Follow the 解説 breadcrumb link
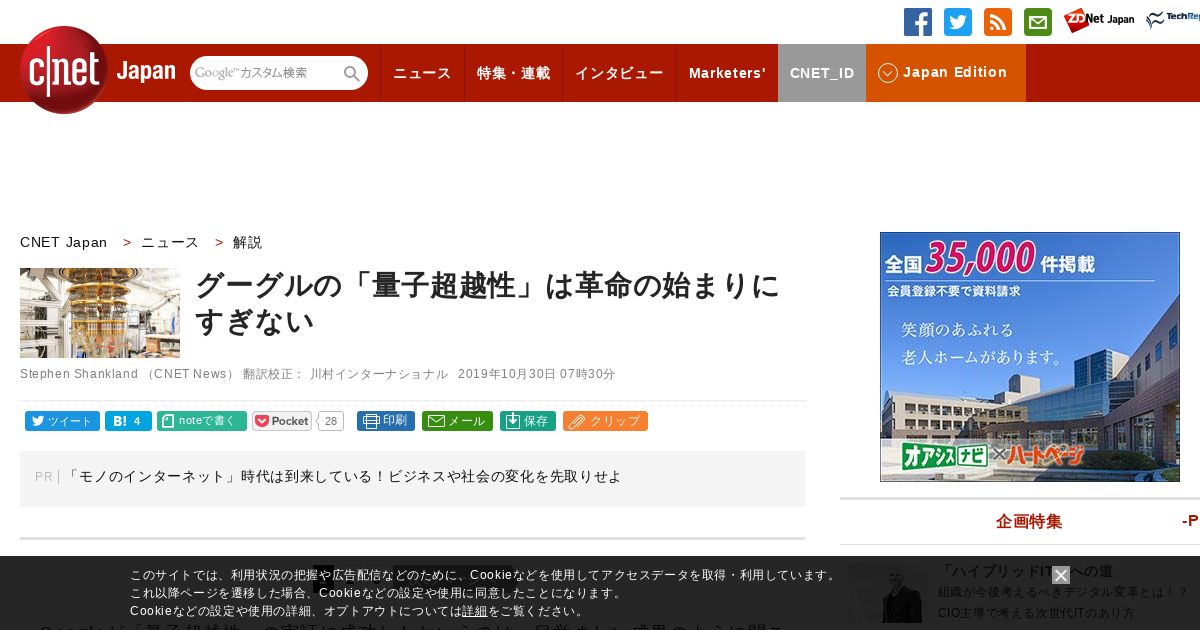This screenshot has height=630, width=1200. 247,242
